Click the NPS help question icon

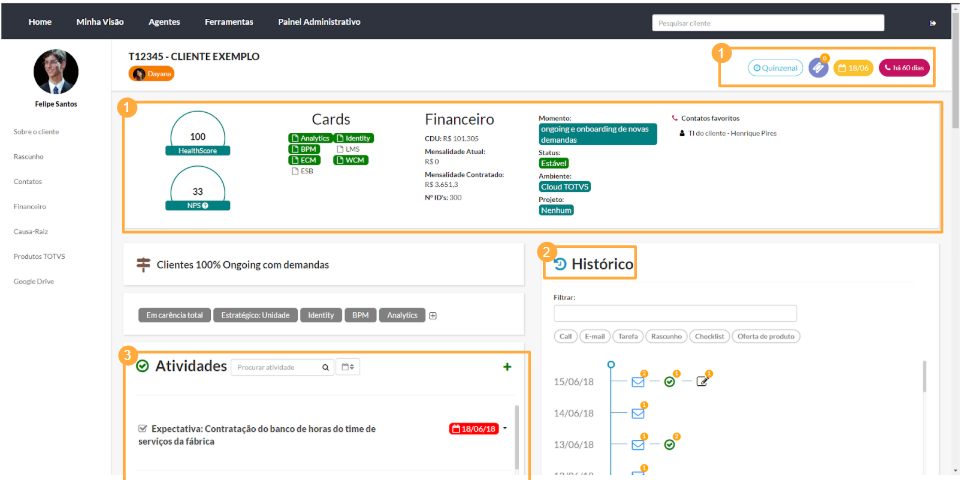click(x=205, y=205)
